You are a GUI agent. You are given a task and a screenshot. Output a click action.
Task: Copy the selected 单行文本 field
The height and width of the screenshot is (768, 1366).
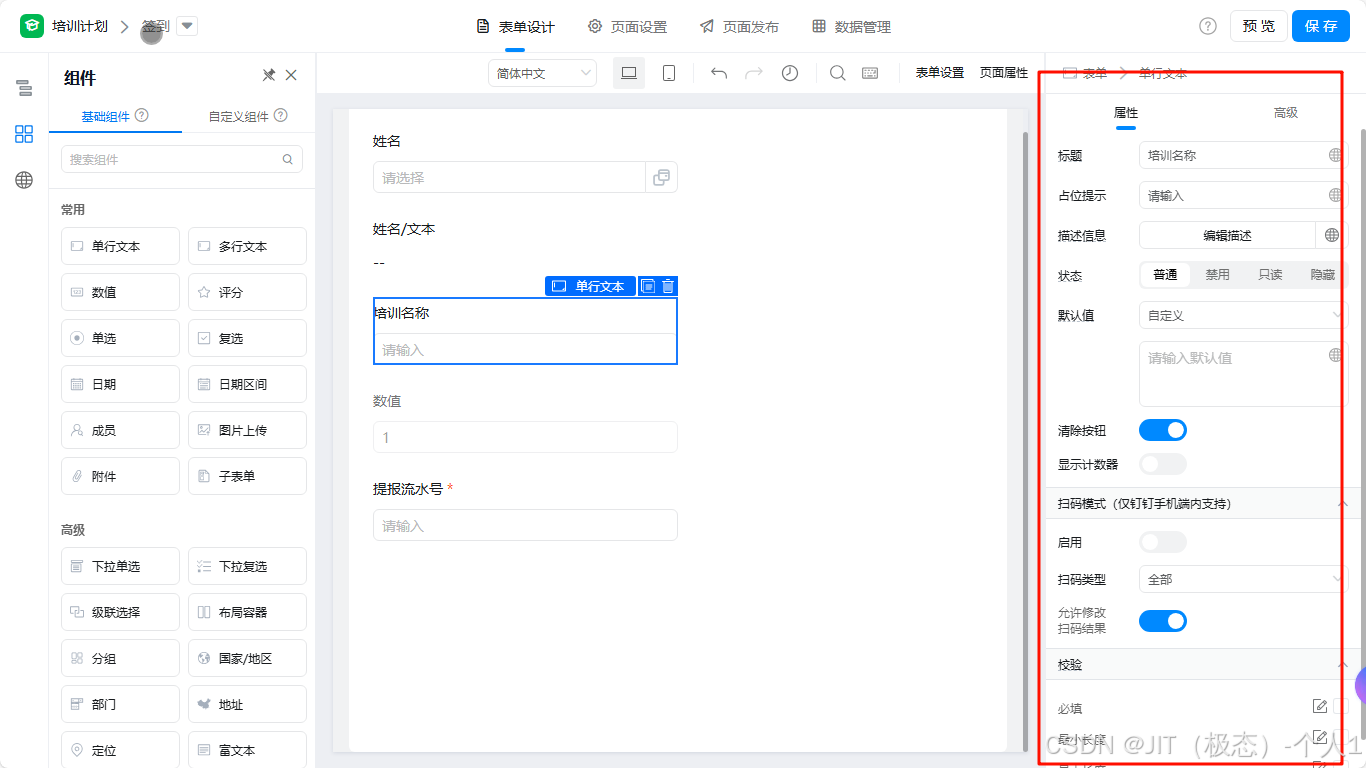pyautogui.click(x=648, y=286)
